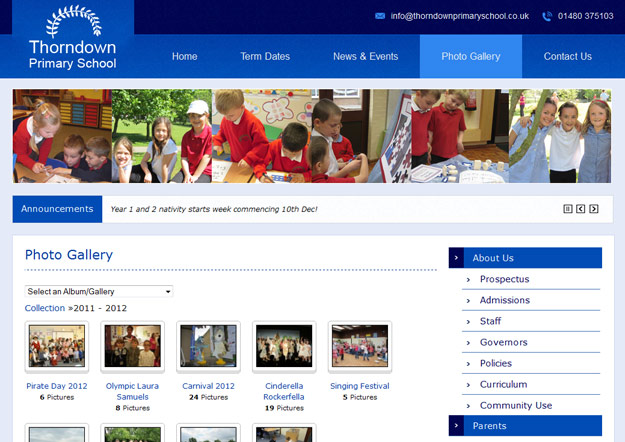Click the email envelope icon in header

coord(380,16)
